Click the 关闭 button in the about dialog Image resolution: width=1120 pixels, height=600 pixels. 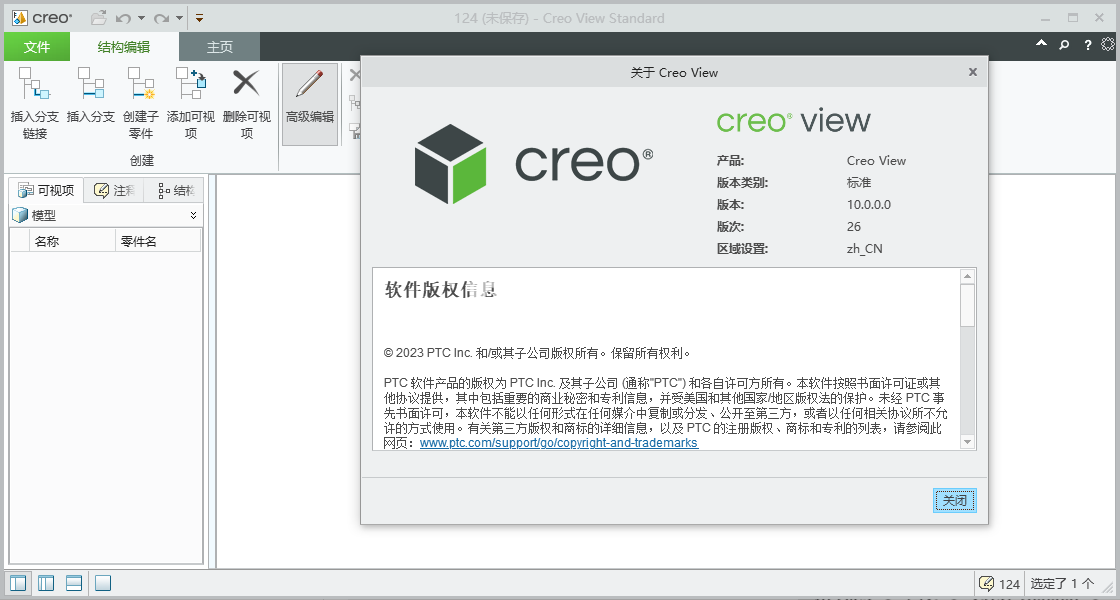coord(954,501)
